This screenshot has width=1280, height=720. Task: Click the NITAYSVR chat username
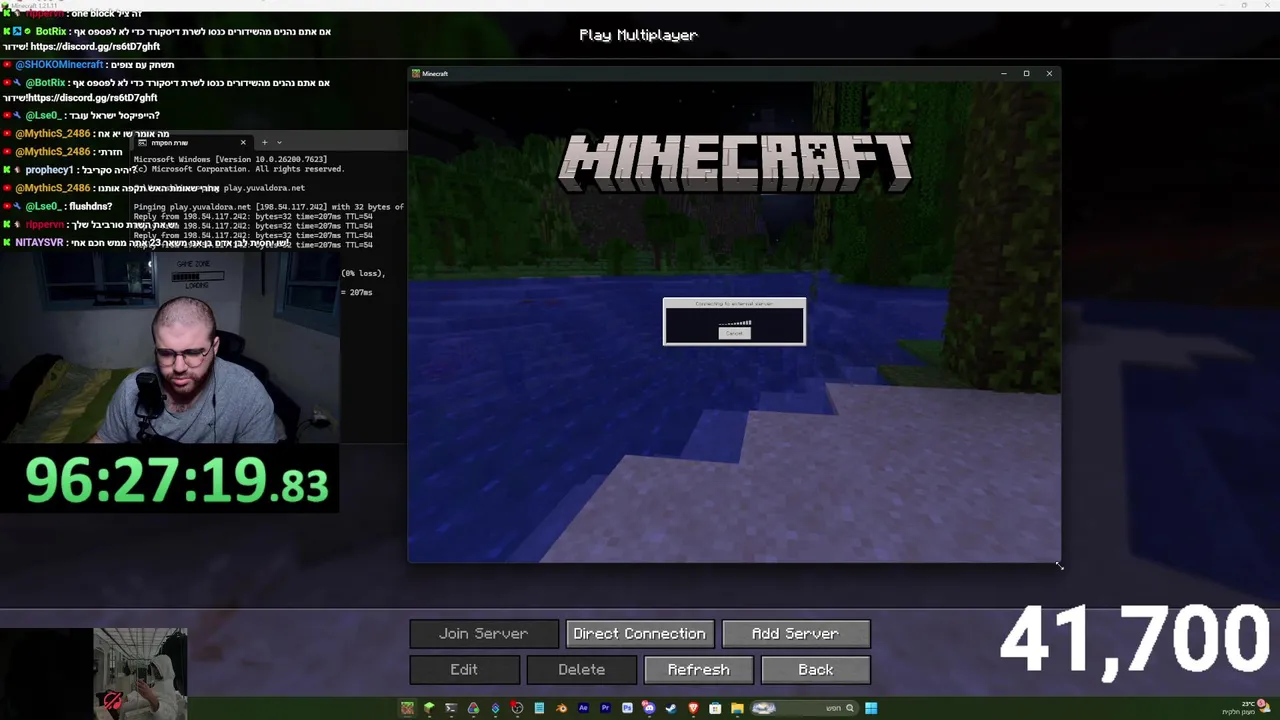tap(39, 242)
